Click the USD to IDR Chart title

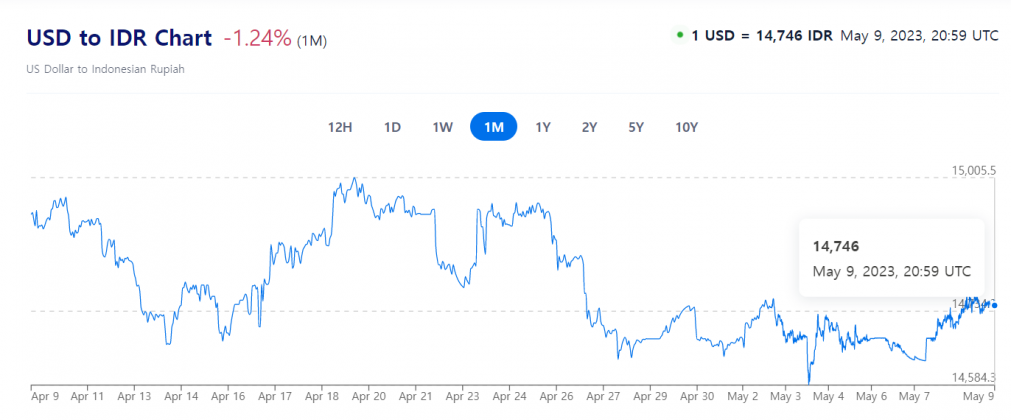pyautogui.click(x=119, y=38)
